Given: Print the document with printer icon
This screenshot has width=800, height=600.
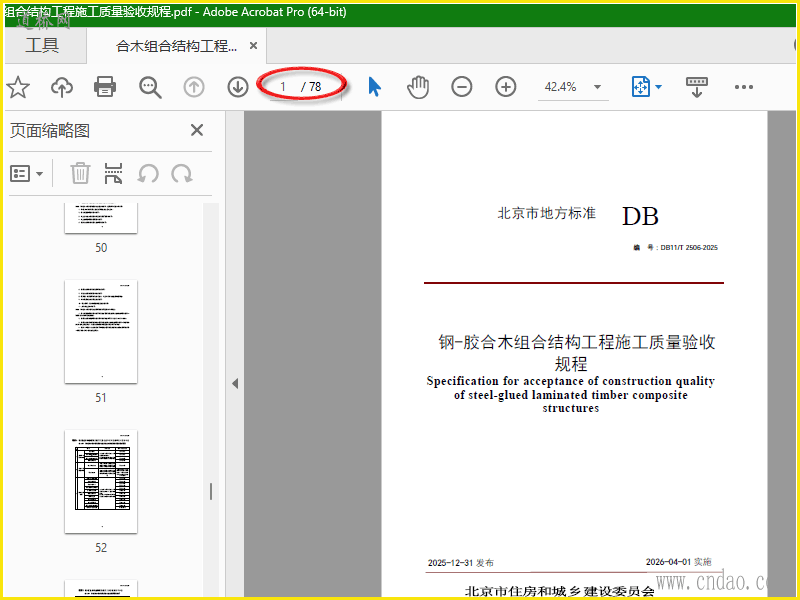Looking at the screenshot, I should pyautogui.click(x=105, y=87).
